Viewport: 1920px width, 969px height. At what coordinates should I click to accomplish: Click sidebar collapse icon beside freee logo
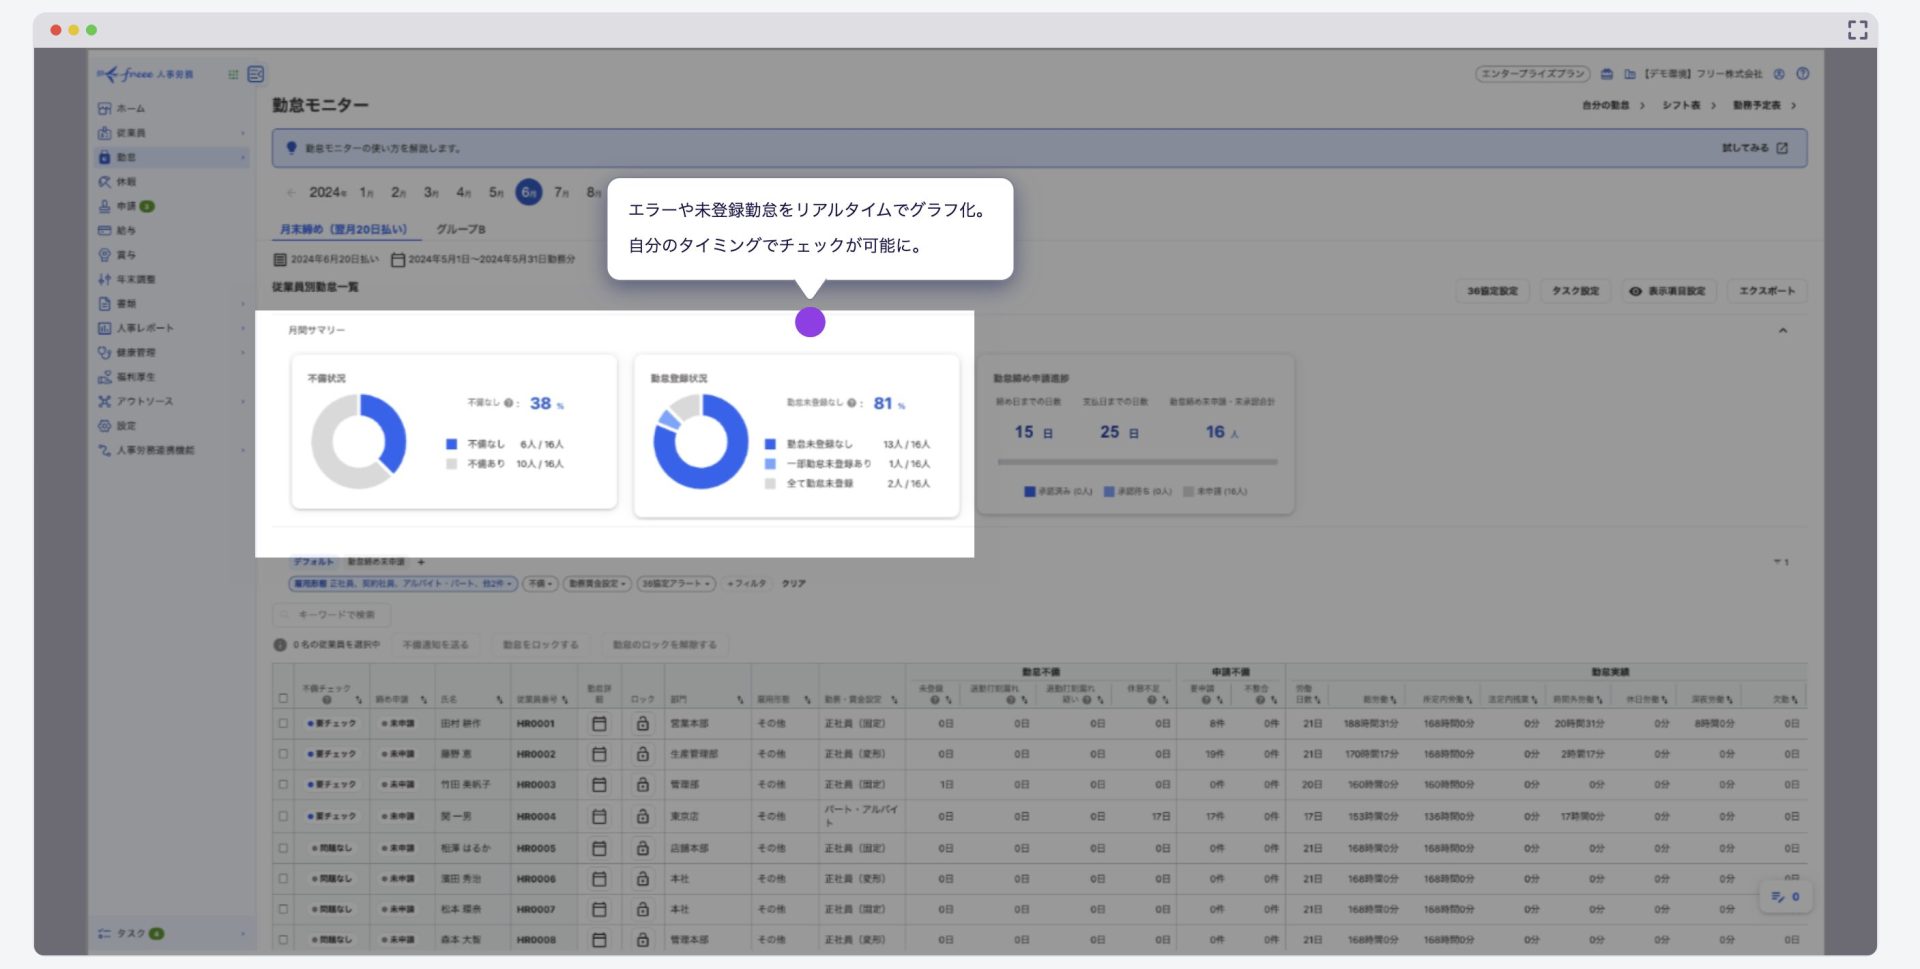tap(256, 74)
